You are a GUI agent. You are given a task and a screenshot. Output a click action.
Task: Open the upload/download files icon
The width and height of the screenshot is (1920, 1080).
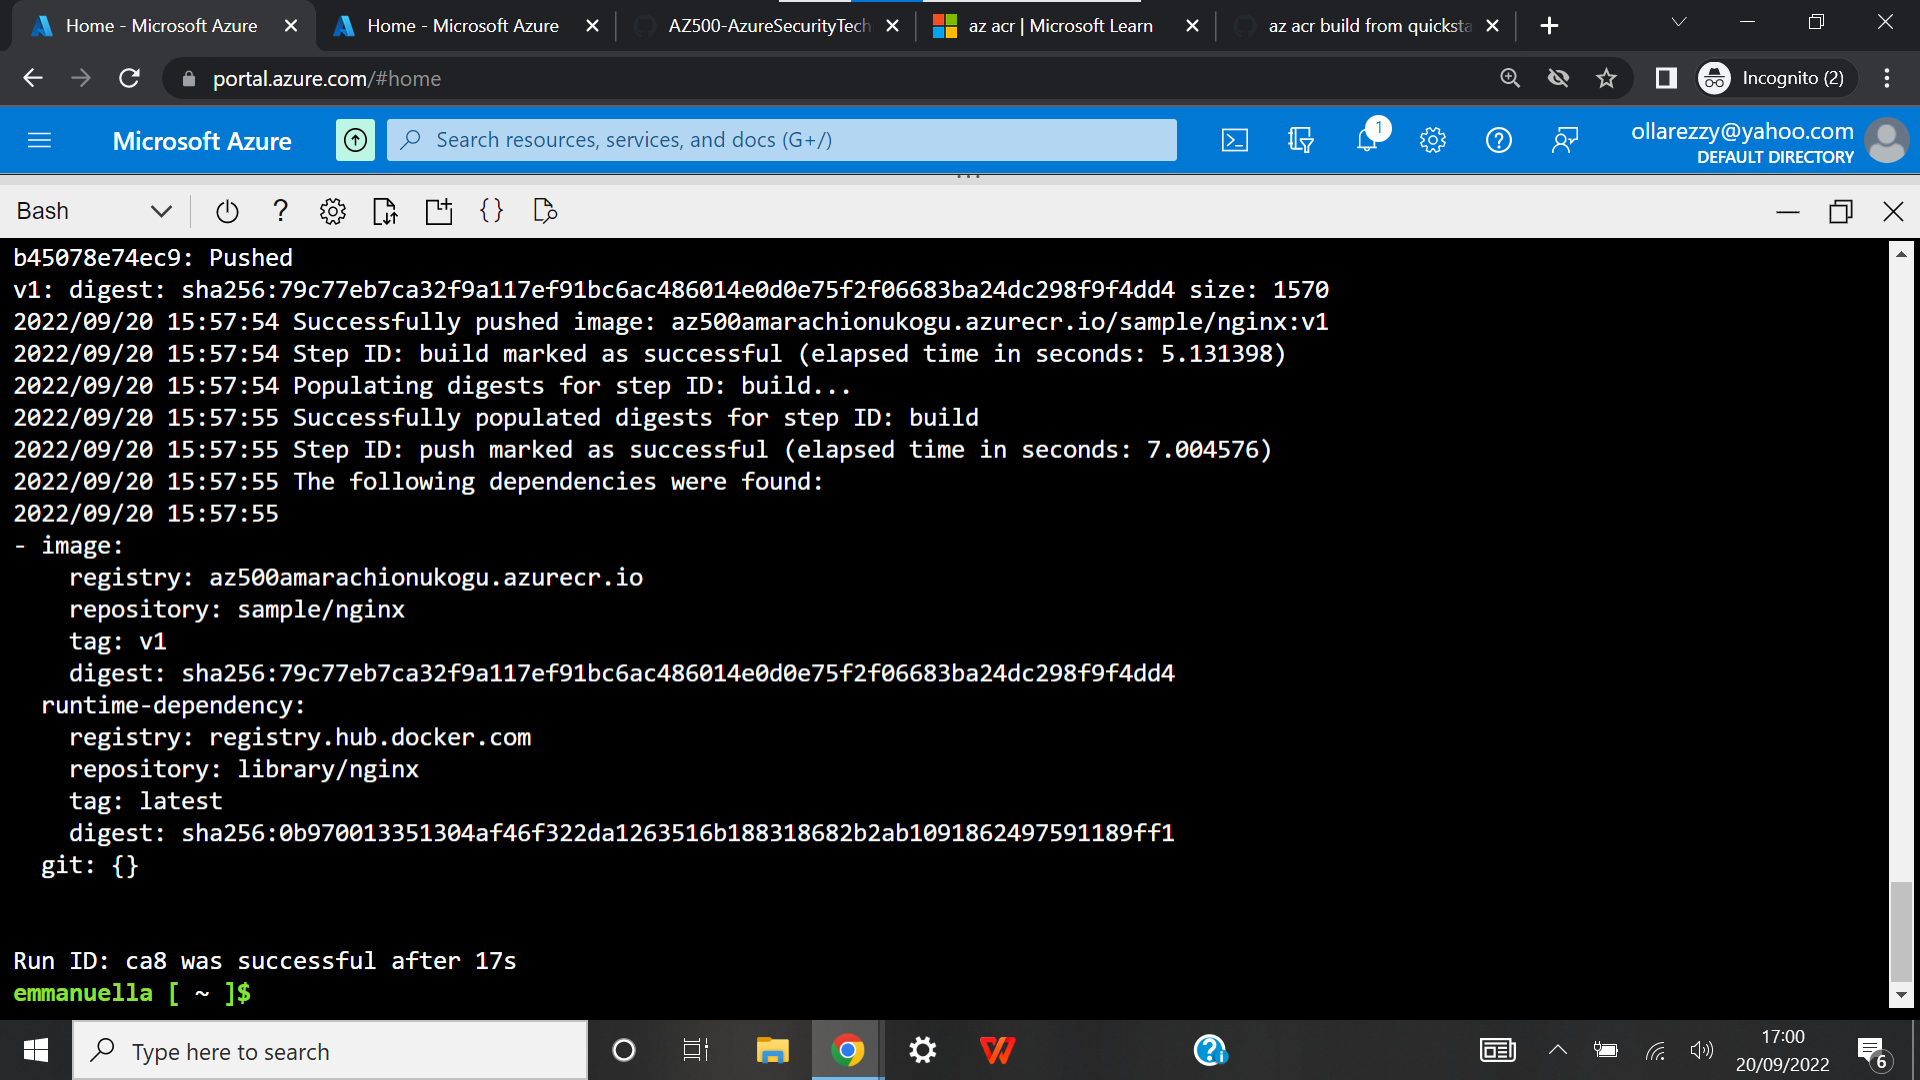point(384,211)
